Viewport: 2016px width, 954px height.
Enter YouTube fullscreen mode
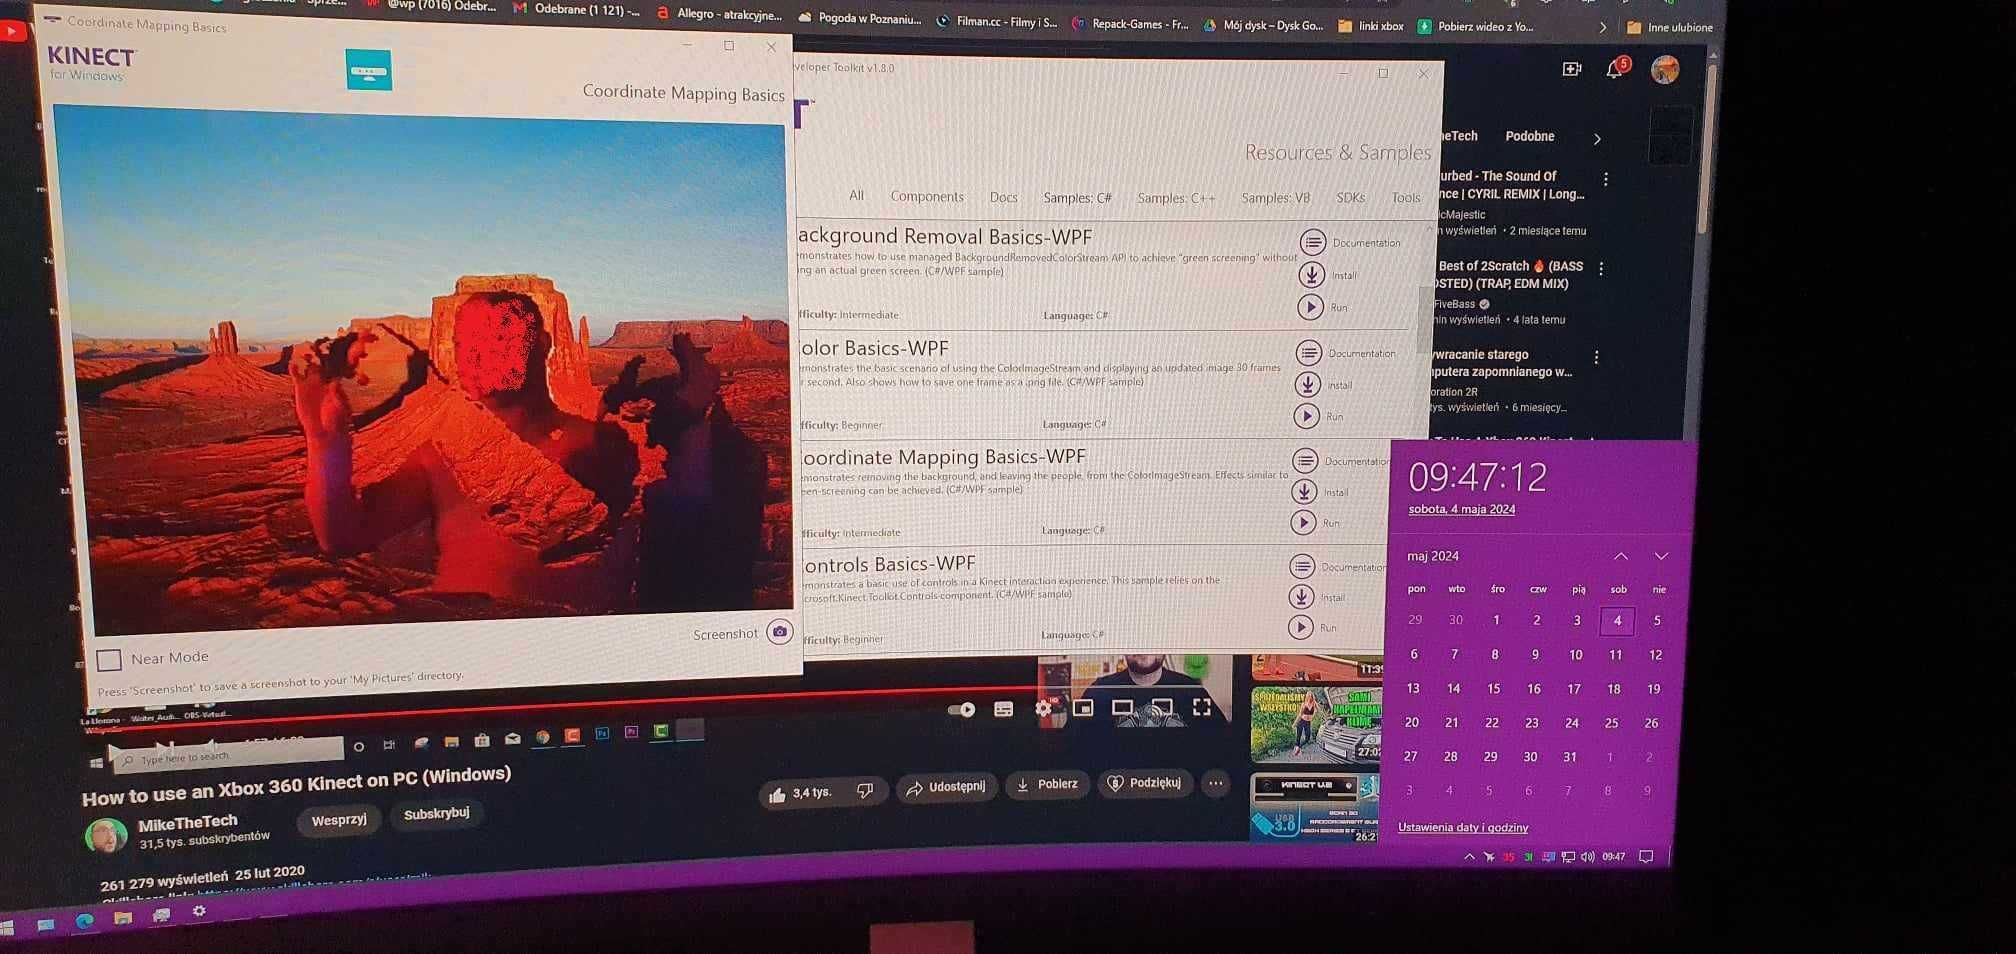coord(1202,707)
